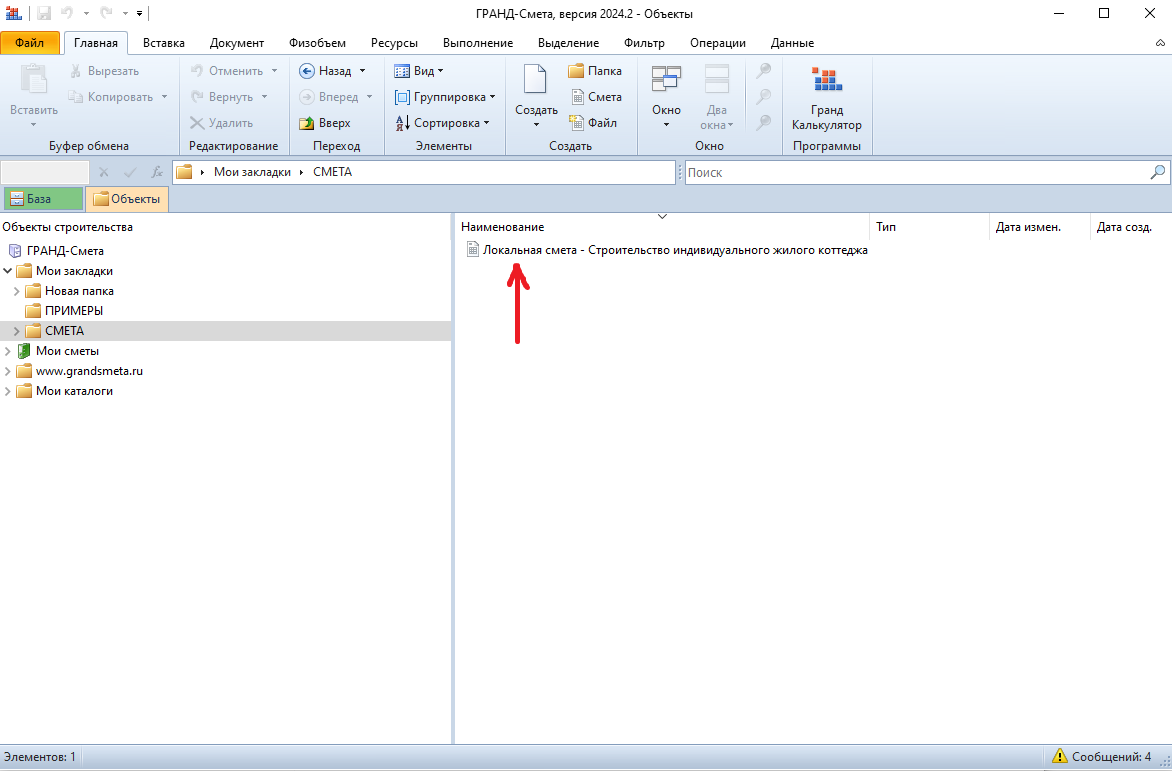Sort by the Наименование column header
Viewport: 1172px width, 771px height.
[x=661, y=227]
